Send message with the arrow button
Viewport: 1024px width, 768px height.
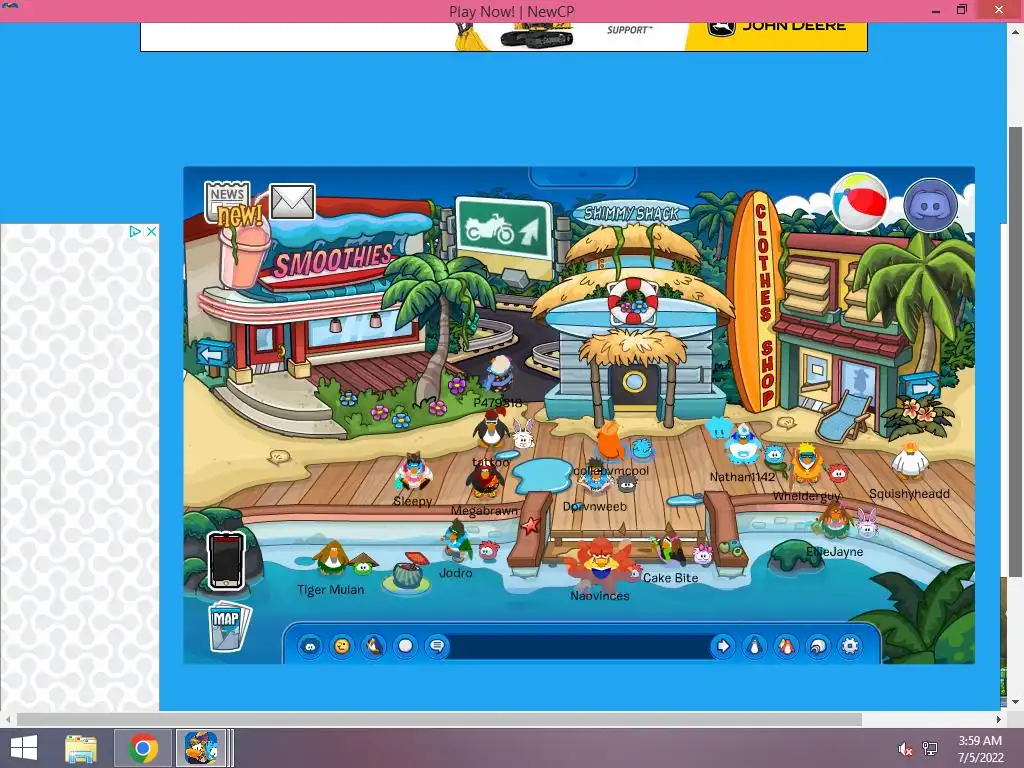coord(723,647)
